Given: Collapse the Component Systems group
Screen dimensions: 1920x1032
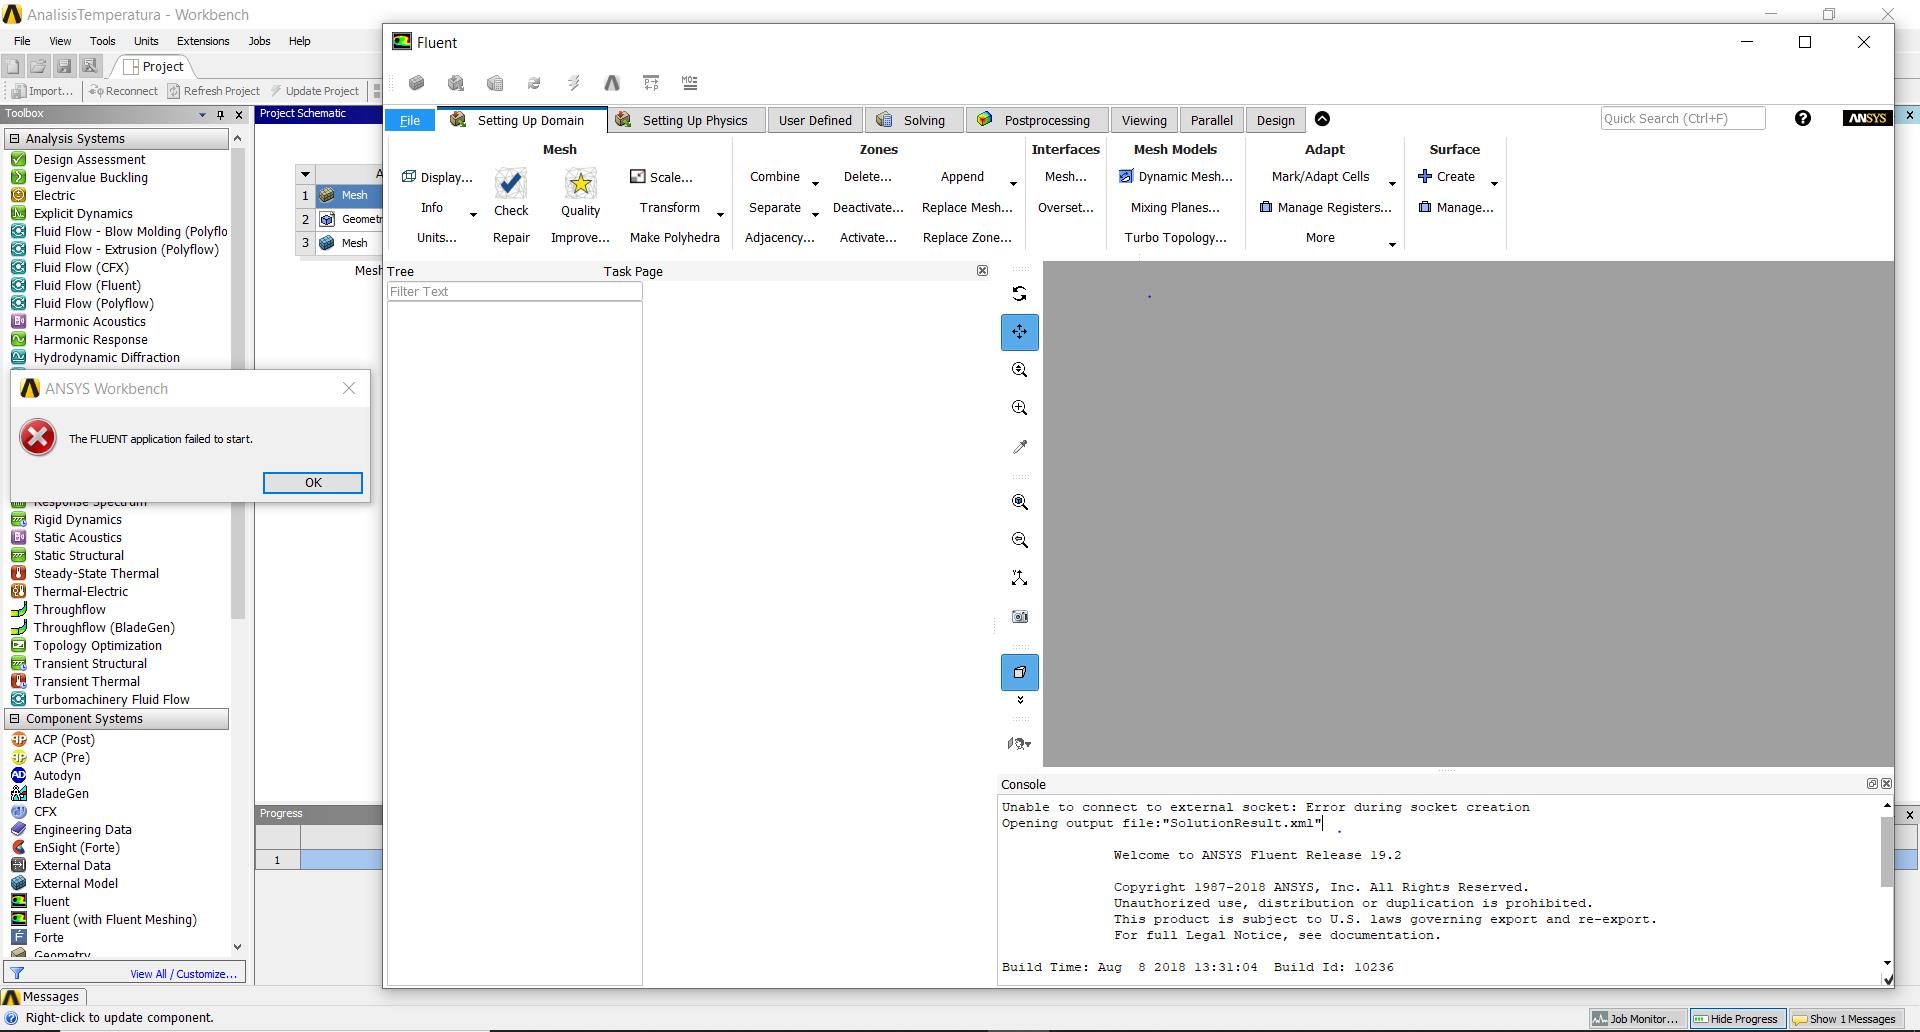Looking at the screenshot, I should tap(14, 718).
